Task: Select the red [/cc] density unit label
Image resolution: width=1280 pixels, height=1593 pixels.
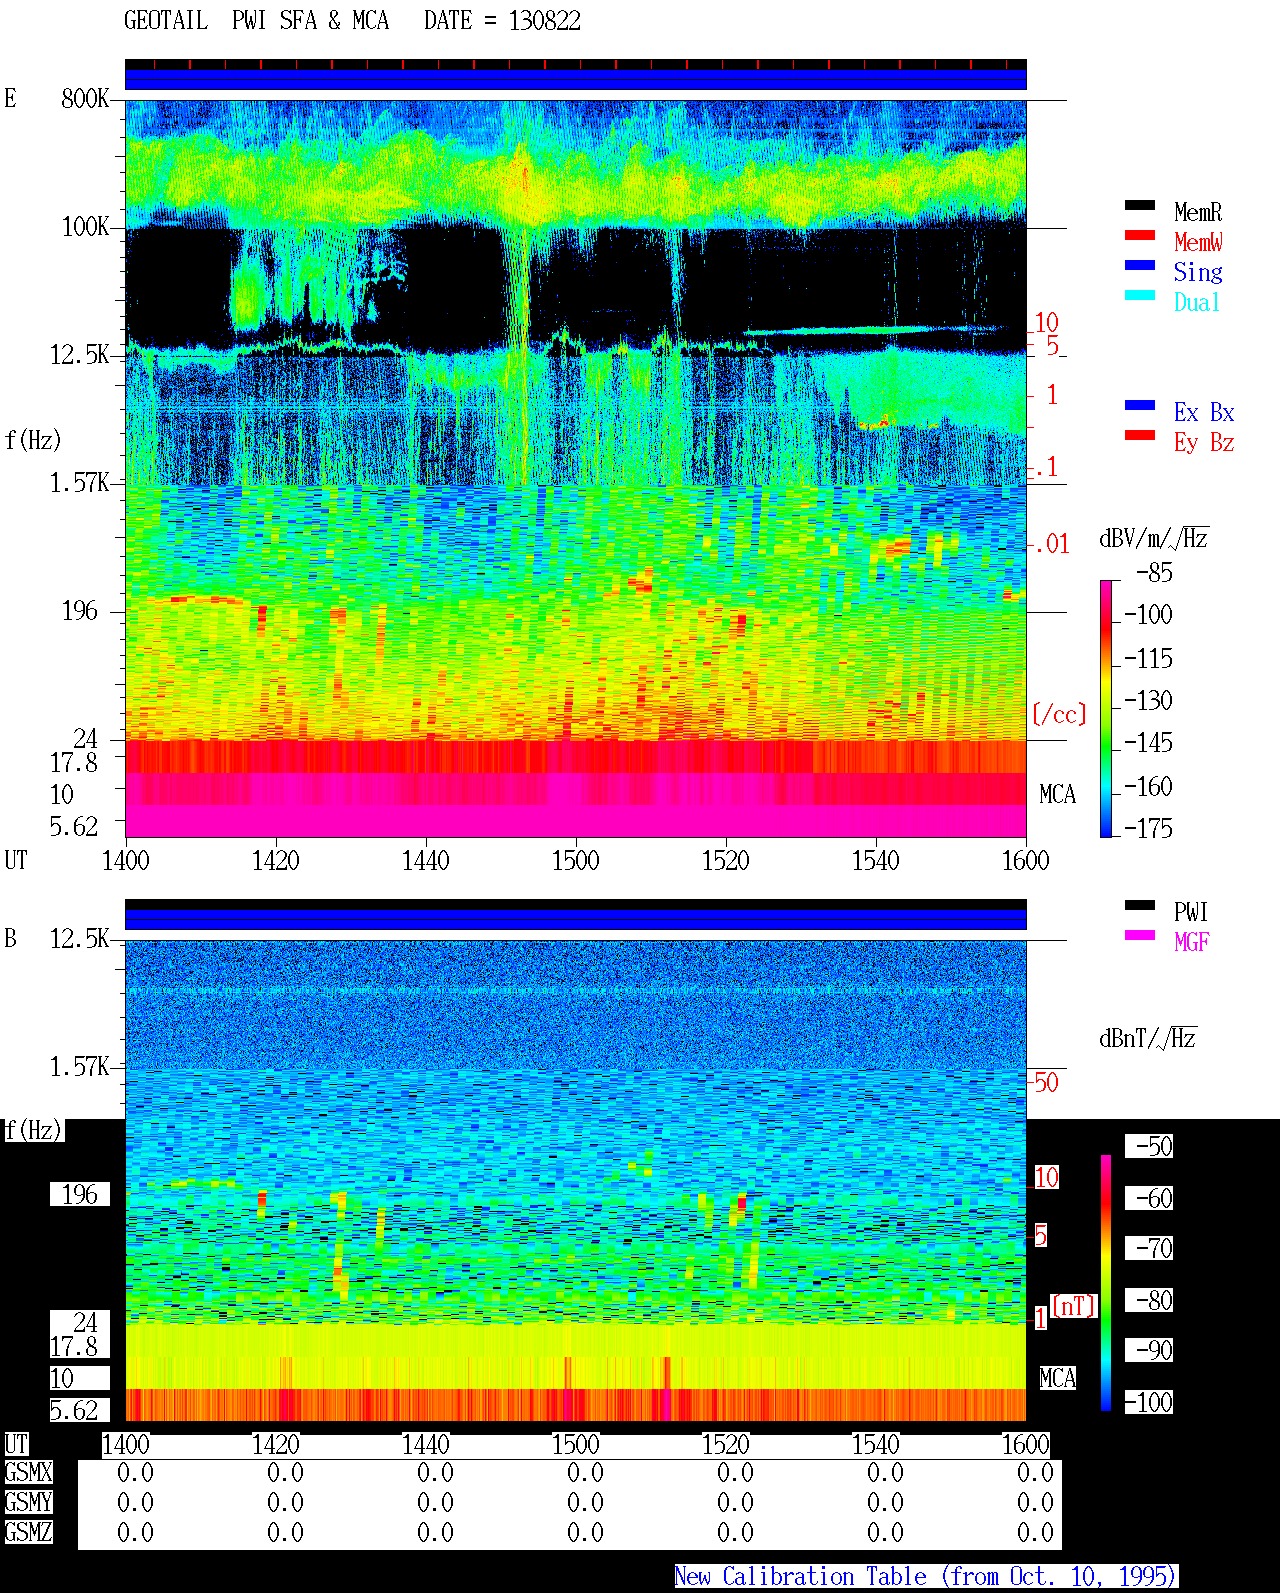Action: click(x=1059, y=714)
